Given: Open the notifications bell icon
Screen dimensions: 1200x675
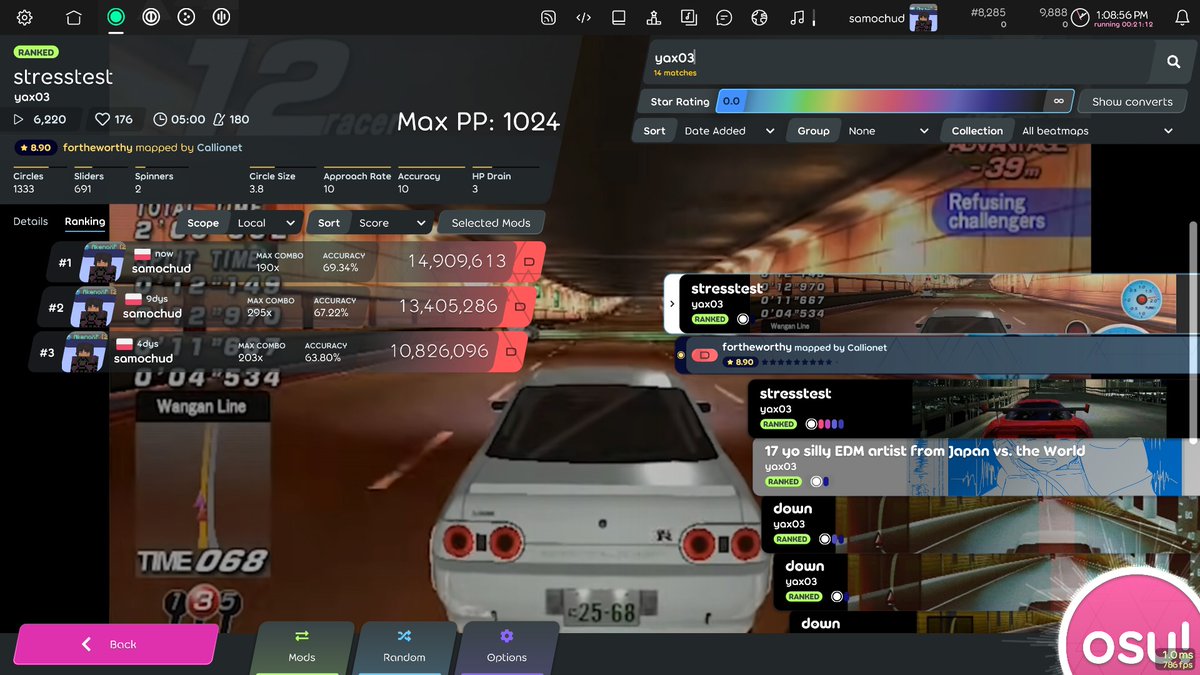Looking at the screenshot, I should click(1181, 17).
